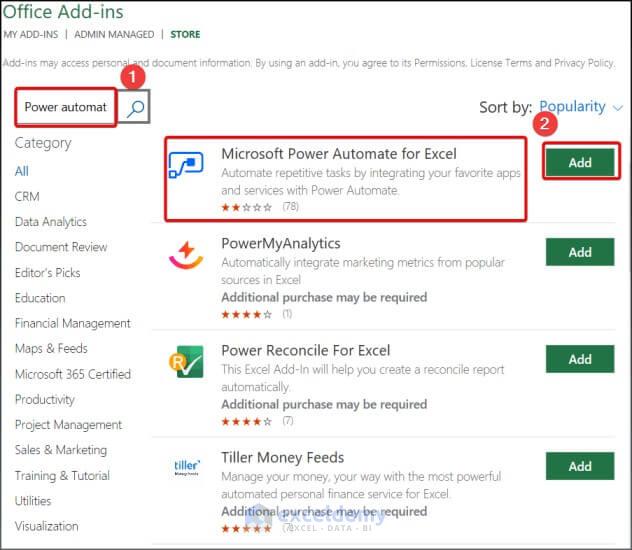Add Power Reconcile For Excel add-in
This screenshot has height=550, width=632.
coord(580,359)
